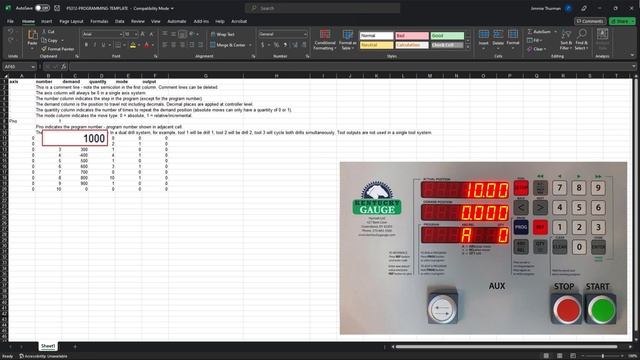Switch to the Insert ribbon tab
The height and width of the screenshot is (360, 640).
click(x=47, y=21)
